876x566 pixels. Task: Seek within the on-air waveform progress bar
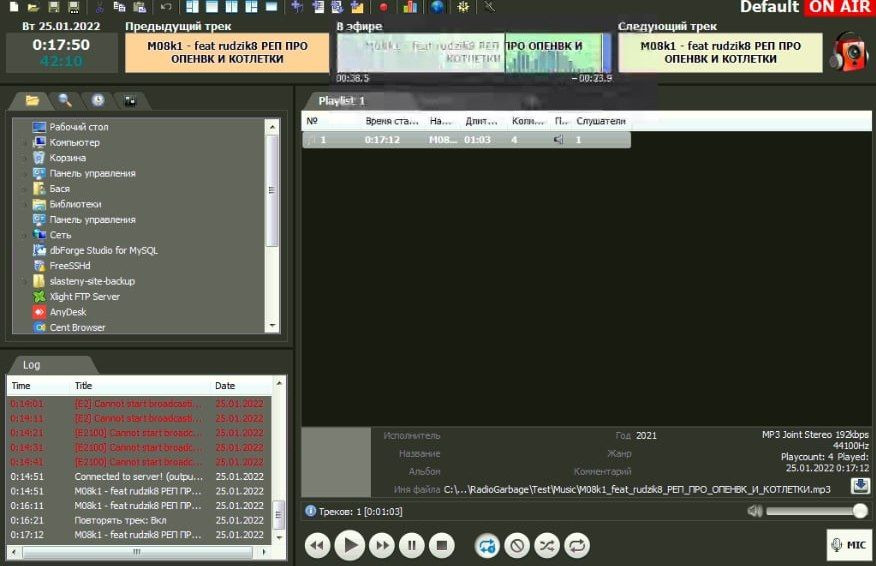474,53
